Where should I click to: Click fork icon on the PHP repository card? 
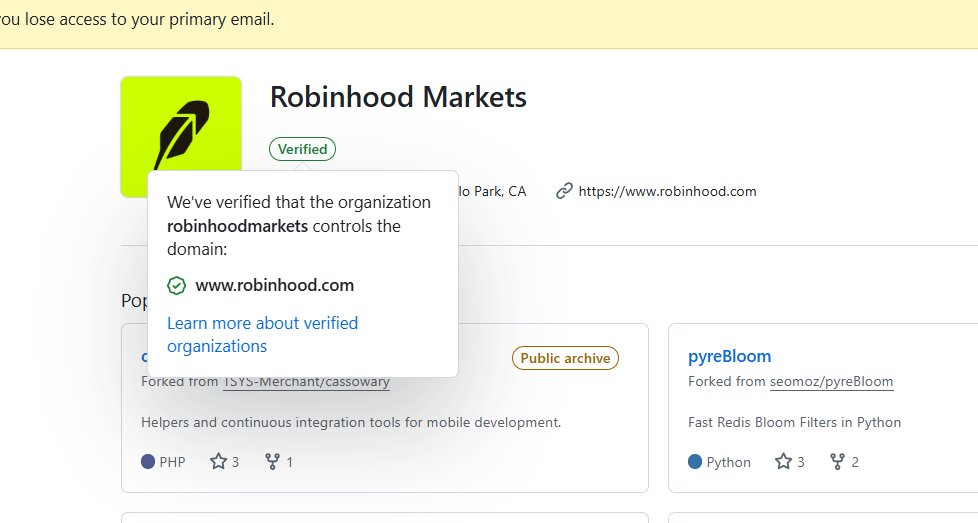click(x=273, y=461)
